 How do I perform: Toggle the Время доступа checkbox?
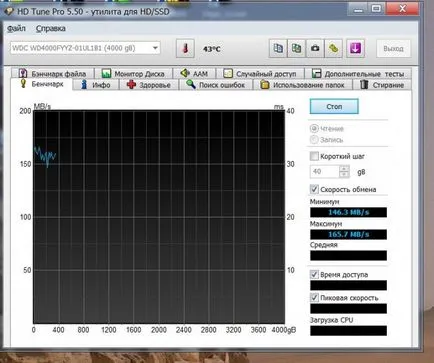pyautogui.click(x=314, y=274)
